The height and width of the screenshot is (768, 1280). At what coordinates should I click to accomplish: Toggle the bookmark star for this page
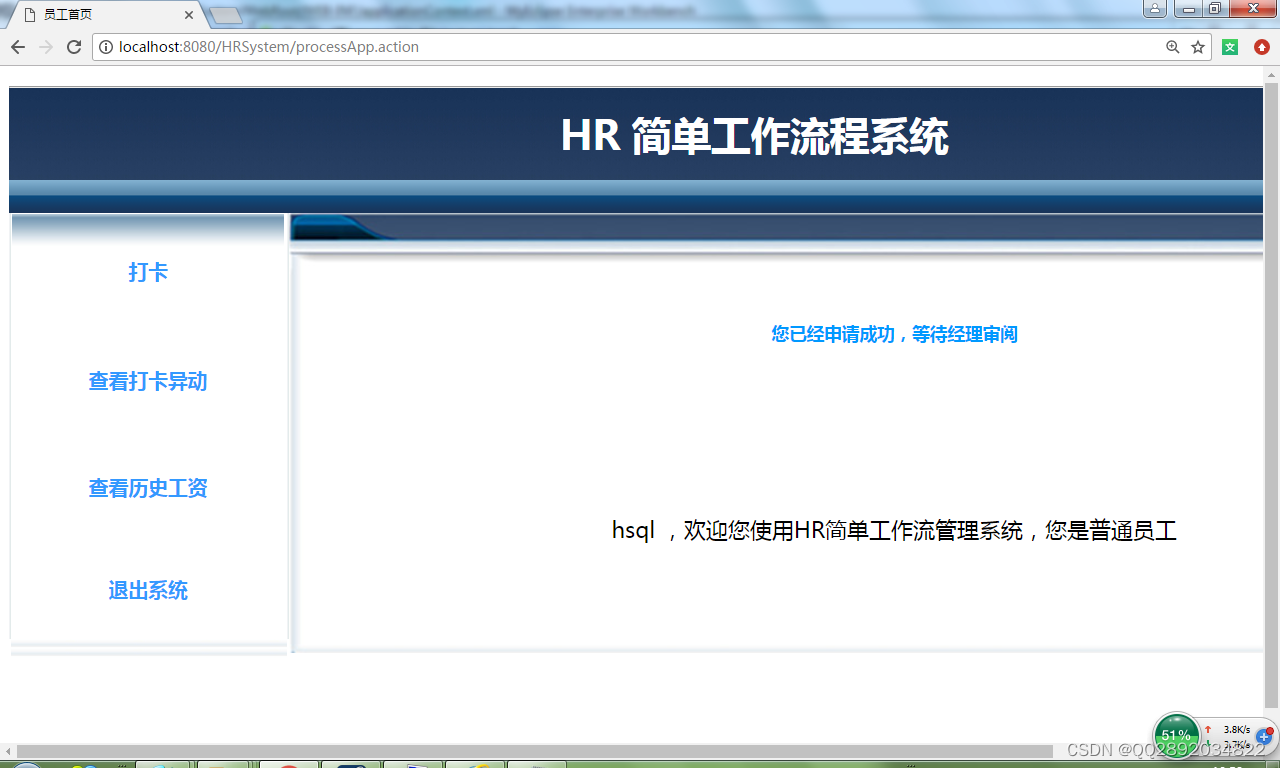[x=1197, y=46]
